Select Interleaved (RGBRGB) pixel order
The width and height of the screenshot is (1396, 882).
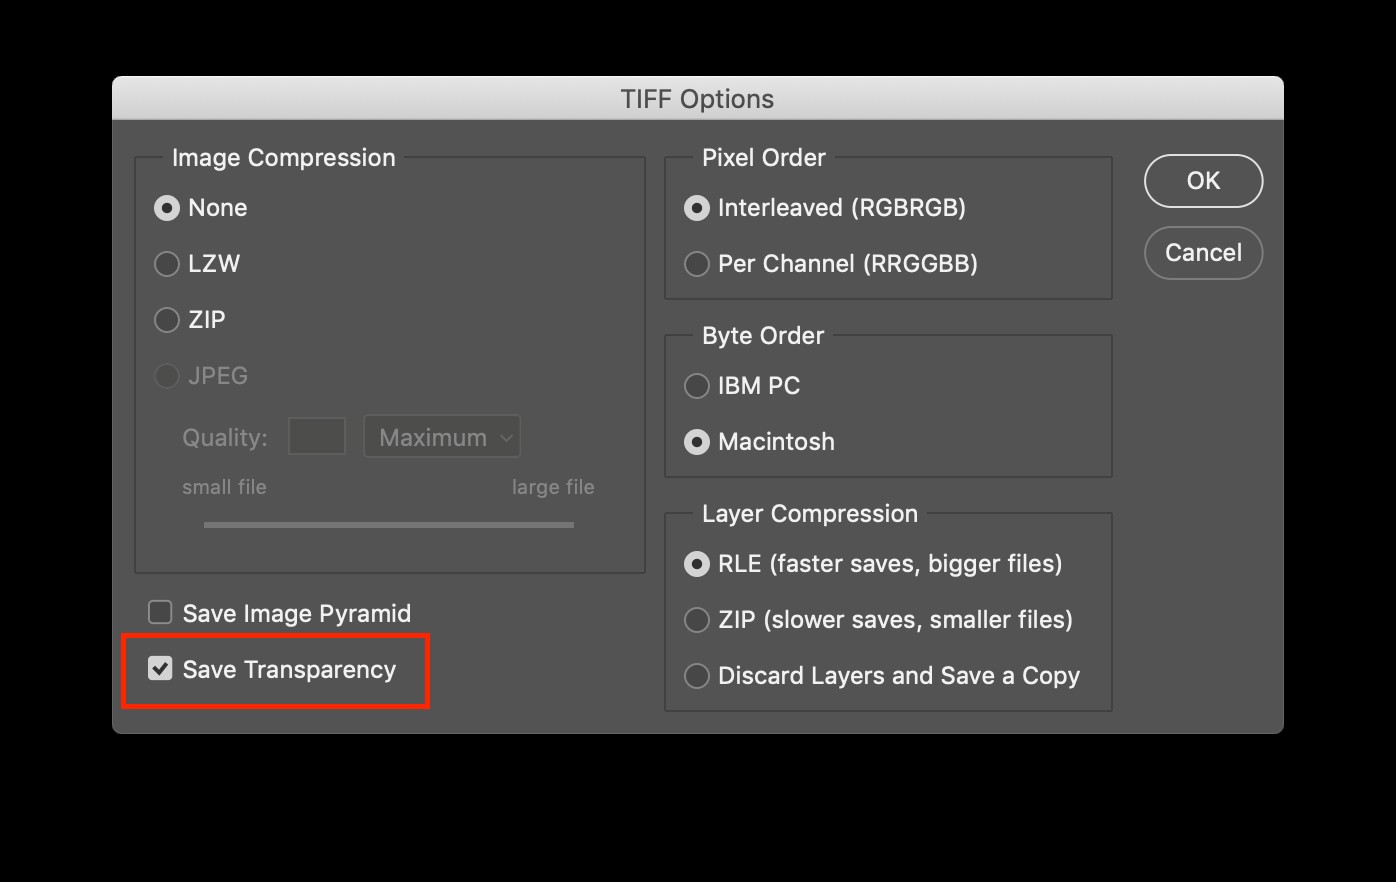point(697,208)
